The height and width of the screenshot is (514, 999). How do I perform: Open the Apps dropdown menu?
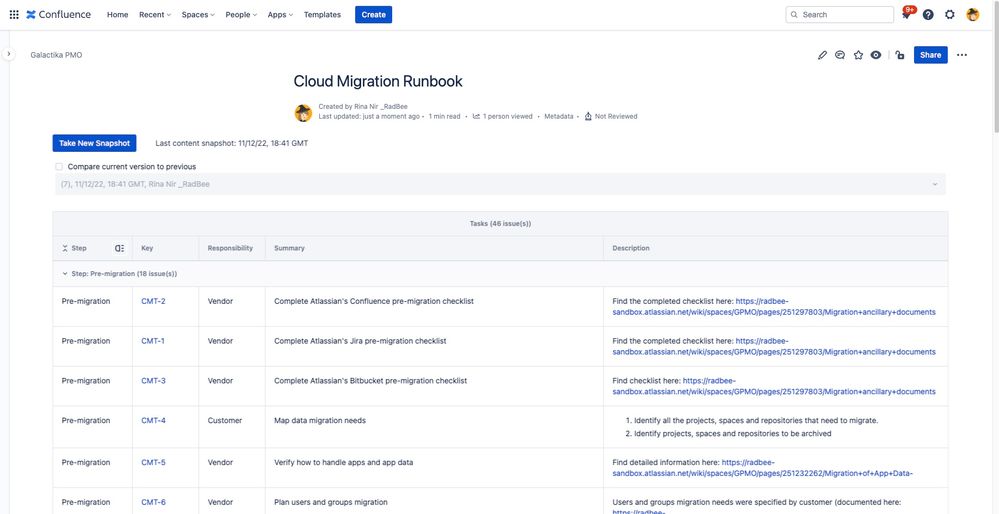[x=280, y=15]
